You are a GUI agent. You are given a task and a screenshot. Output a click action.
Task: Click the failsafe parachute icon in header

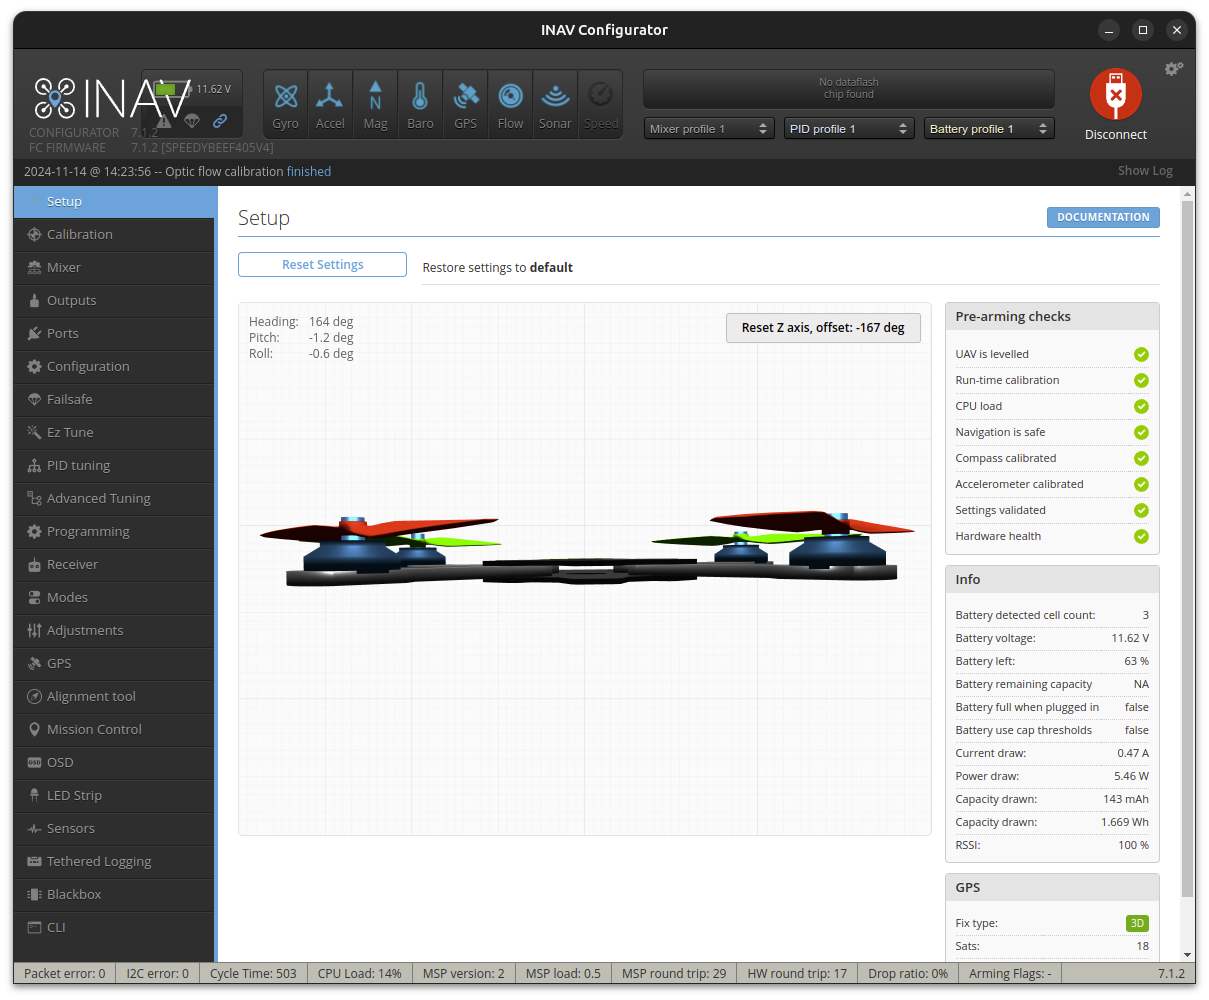(192, 121)
